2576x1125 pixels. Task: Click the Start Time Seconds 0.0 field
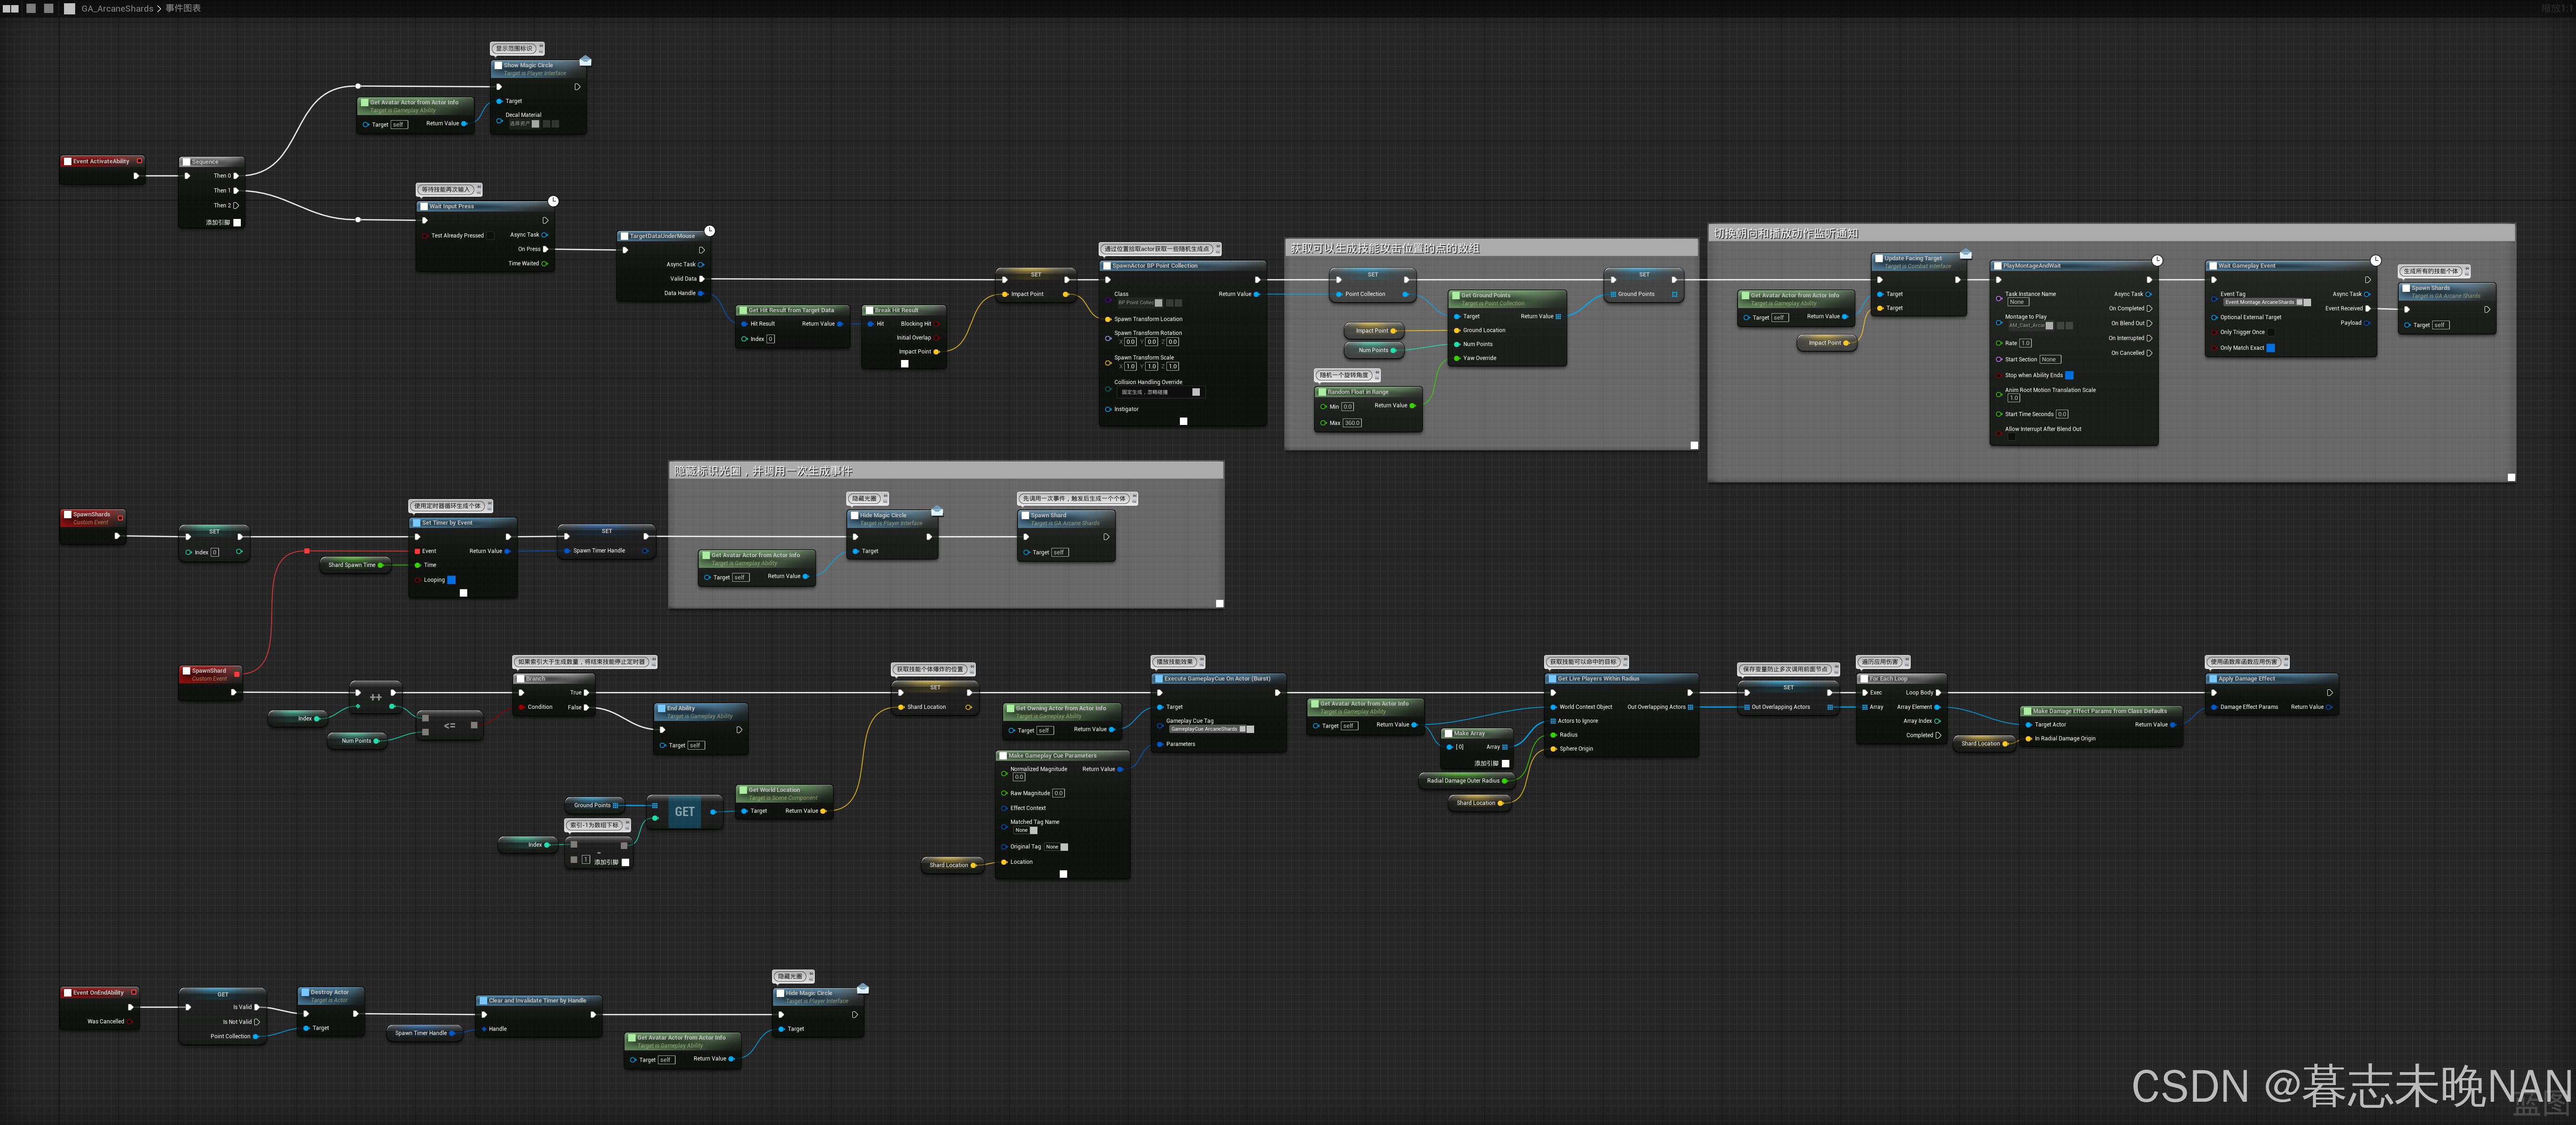point(2062,414)
